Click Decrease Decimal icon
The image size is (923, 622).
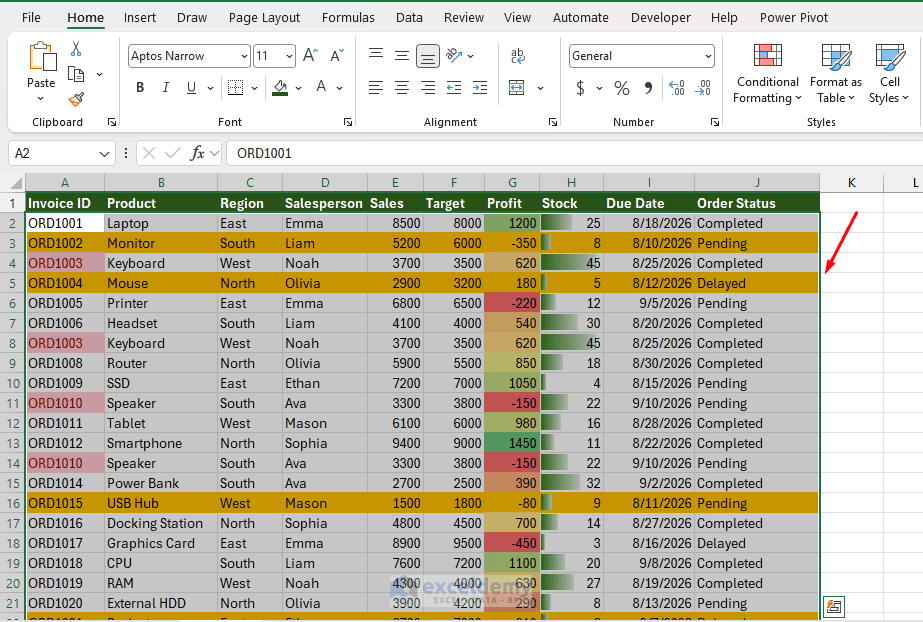coord(703,88)
